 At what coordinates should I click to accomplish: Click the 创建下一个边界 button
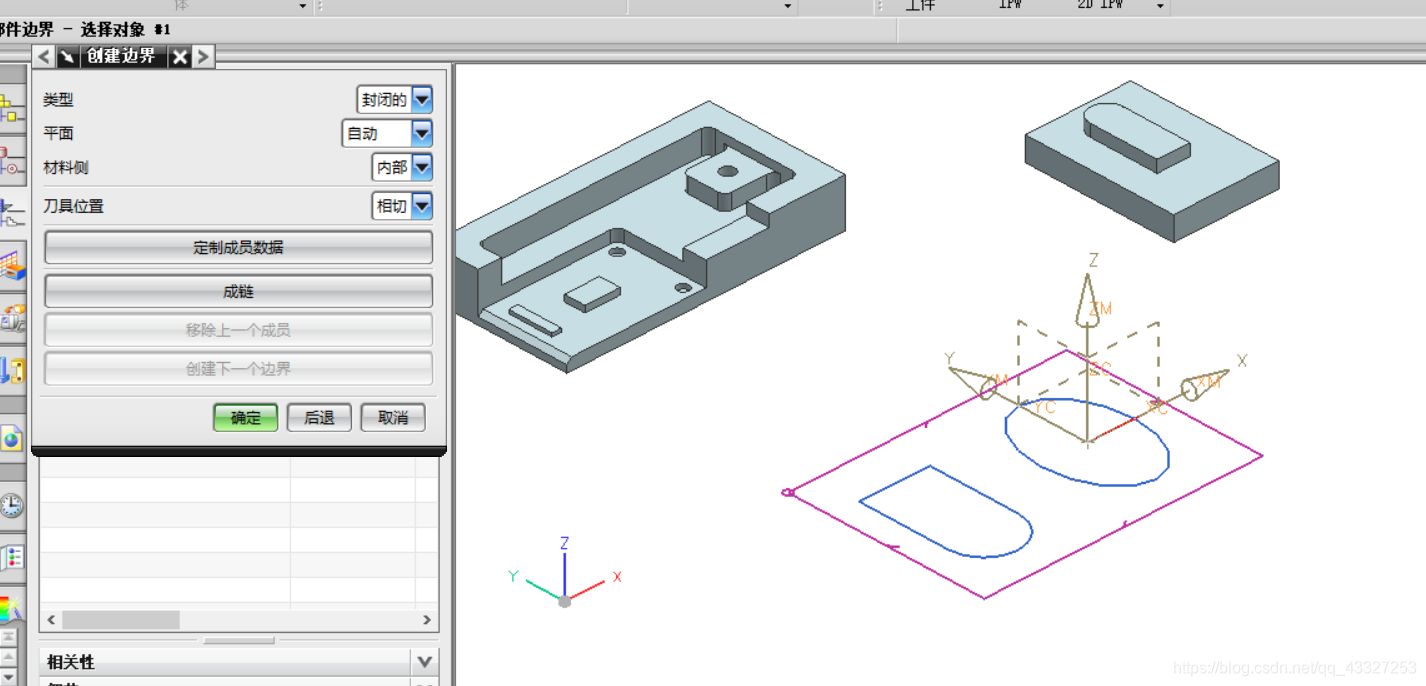click(238, 368)
